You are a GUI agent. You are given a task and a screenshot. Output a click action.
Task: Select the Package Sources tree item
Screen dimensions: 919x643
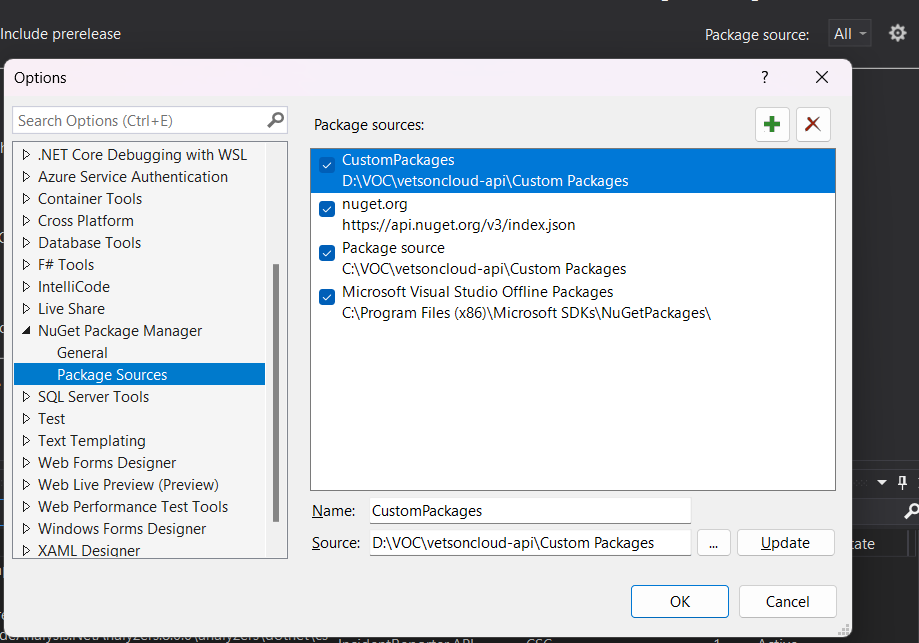[x=112, y=375]
